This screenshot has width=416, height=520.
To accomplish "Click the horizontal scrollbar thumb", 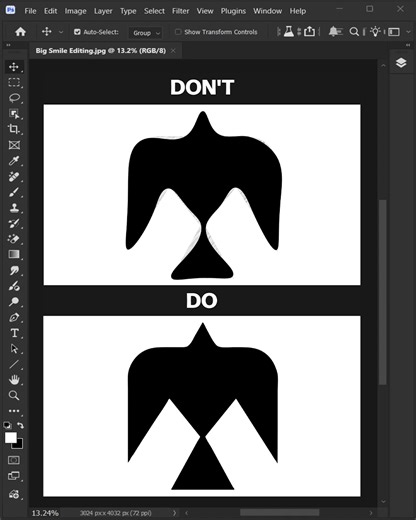I will point(280,512).
